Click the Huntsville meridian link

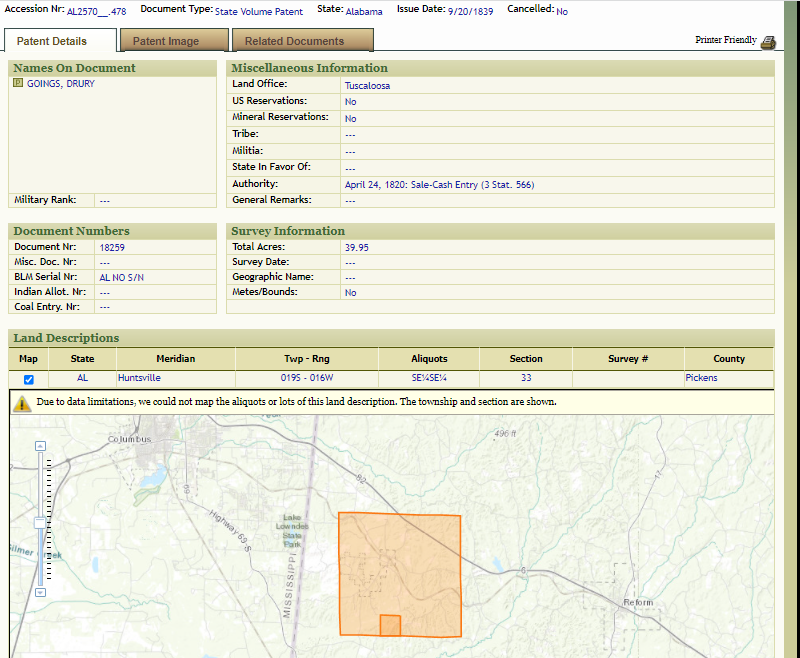[x=139, y=378]
